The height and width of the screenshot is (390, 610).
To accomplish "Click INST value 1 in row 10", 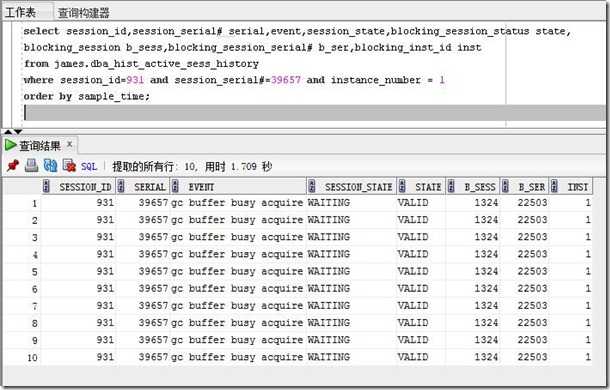I will (588, 357).
